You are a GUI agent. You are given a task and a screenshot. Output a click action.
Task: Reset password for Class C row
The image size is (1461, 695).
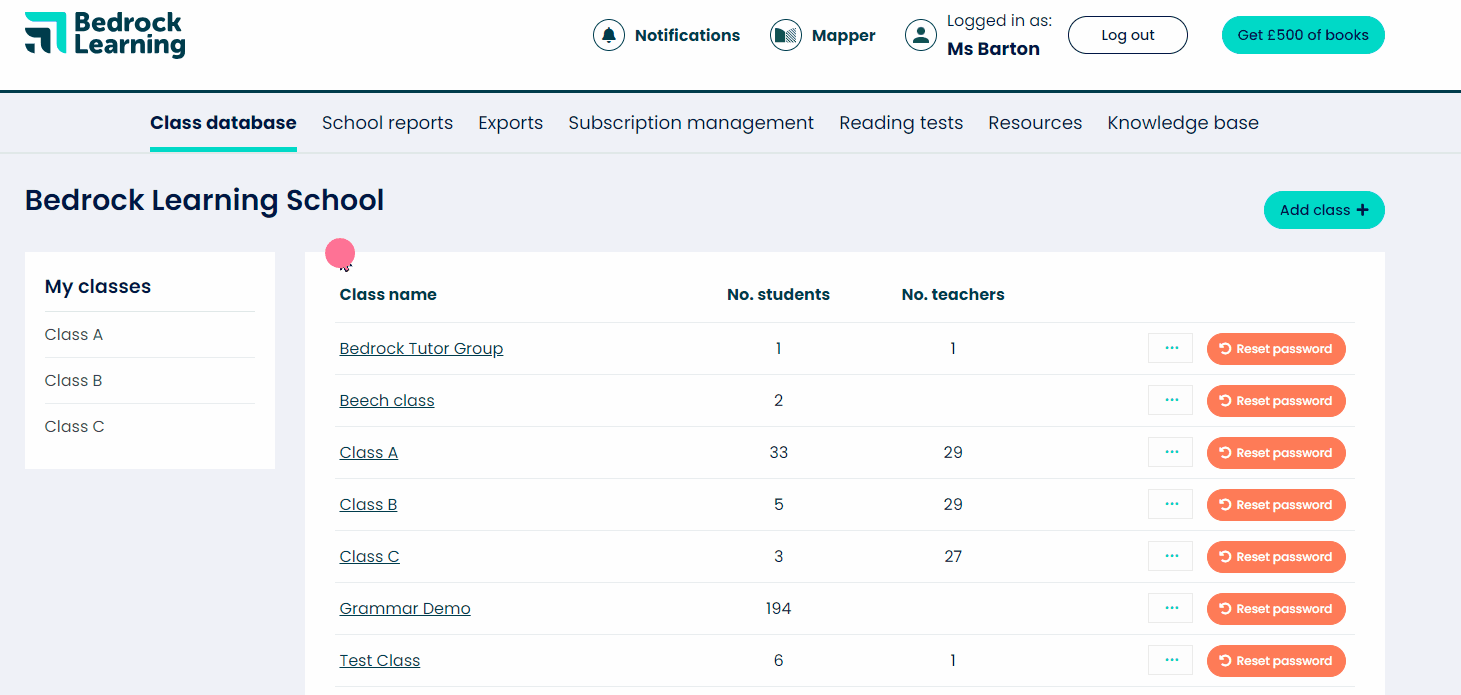pyautogui.click(x=1276, y=557)
